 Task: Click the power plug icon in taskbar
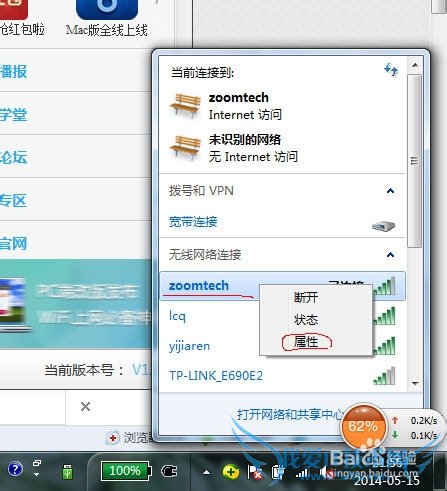(169, 471)
